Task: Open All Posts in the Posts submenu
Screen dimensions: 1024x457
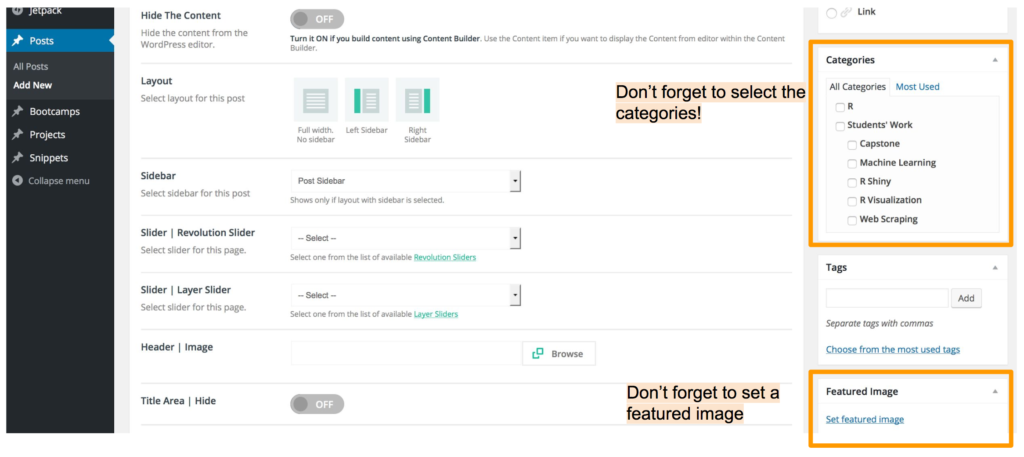Action: click(31, 67)
